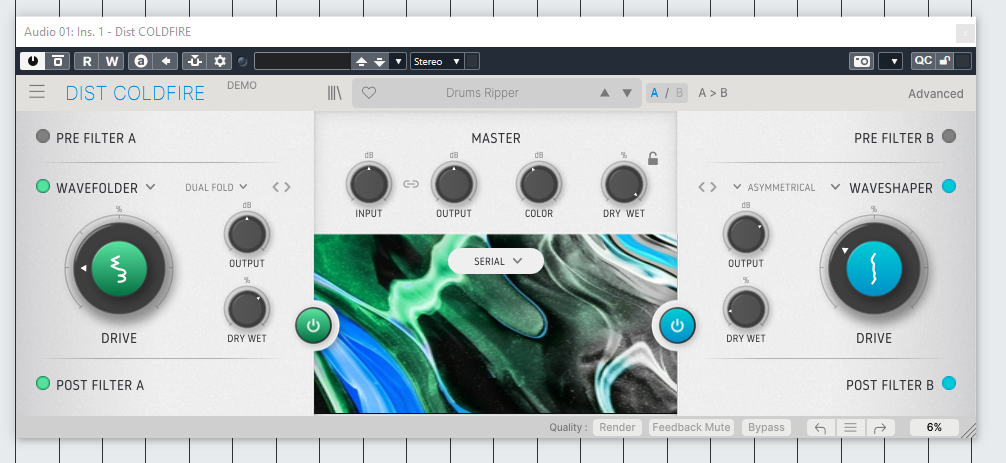Click the blue Waveshaper Drive knob

pos(874,269)
